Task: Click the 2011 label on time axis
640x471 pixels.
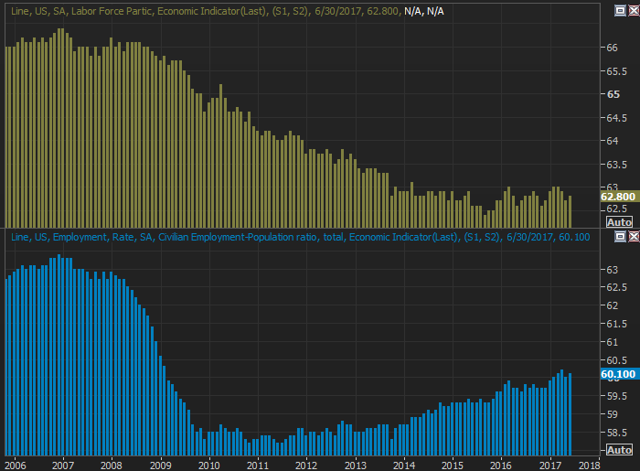Action: (x=258, y=465)
